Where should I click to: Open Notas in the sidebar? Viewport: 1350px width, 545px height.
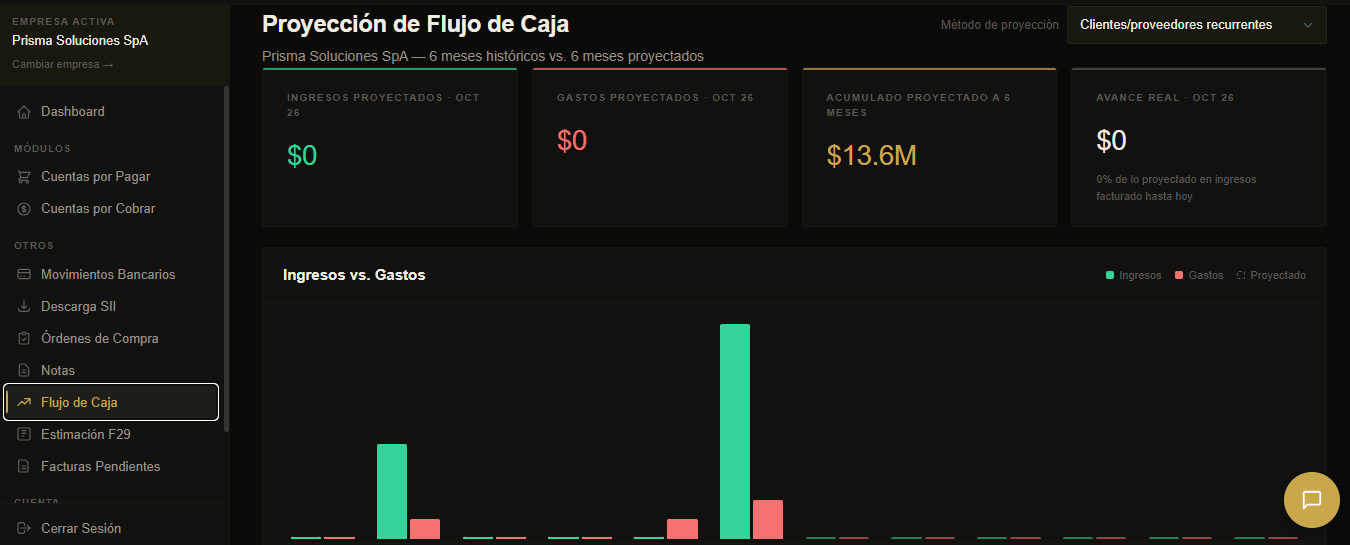111,371
